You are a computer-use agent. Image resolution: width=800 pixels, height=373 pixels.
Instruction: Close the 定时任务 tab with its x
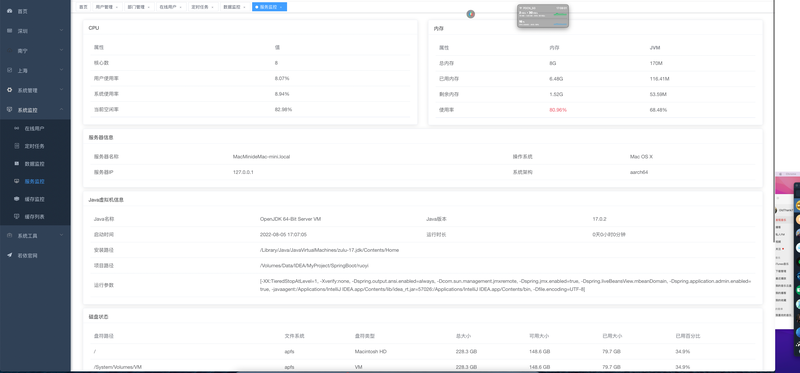[213, 7]
